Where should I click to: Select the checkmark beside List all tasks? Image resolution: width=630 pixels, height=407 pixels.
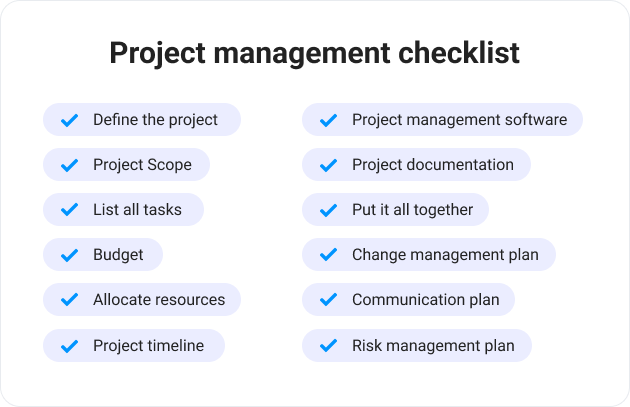click(70, 210)
